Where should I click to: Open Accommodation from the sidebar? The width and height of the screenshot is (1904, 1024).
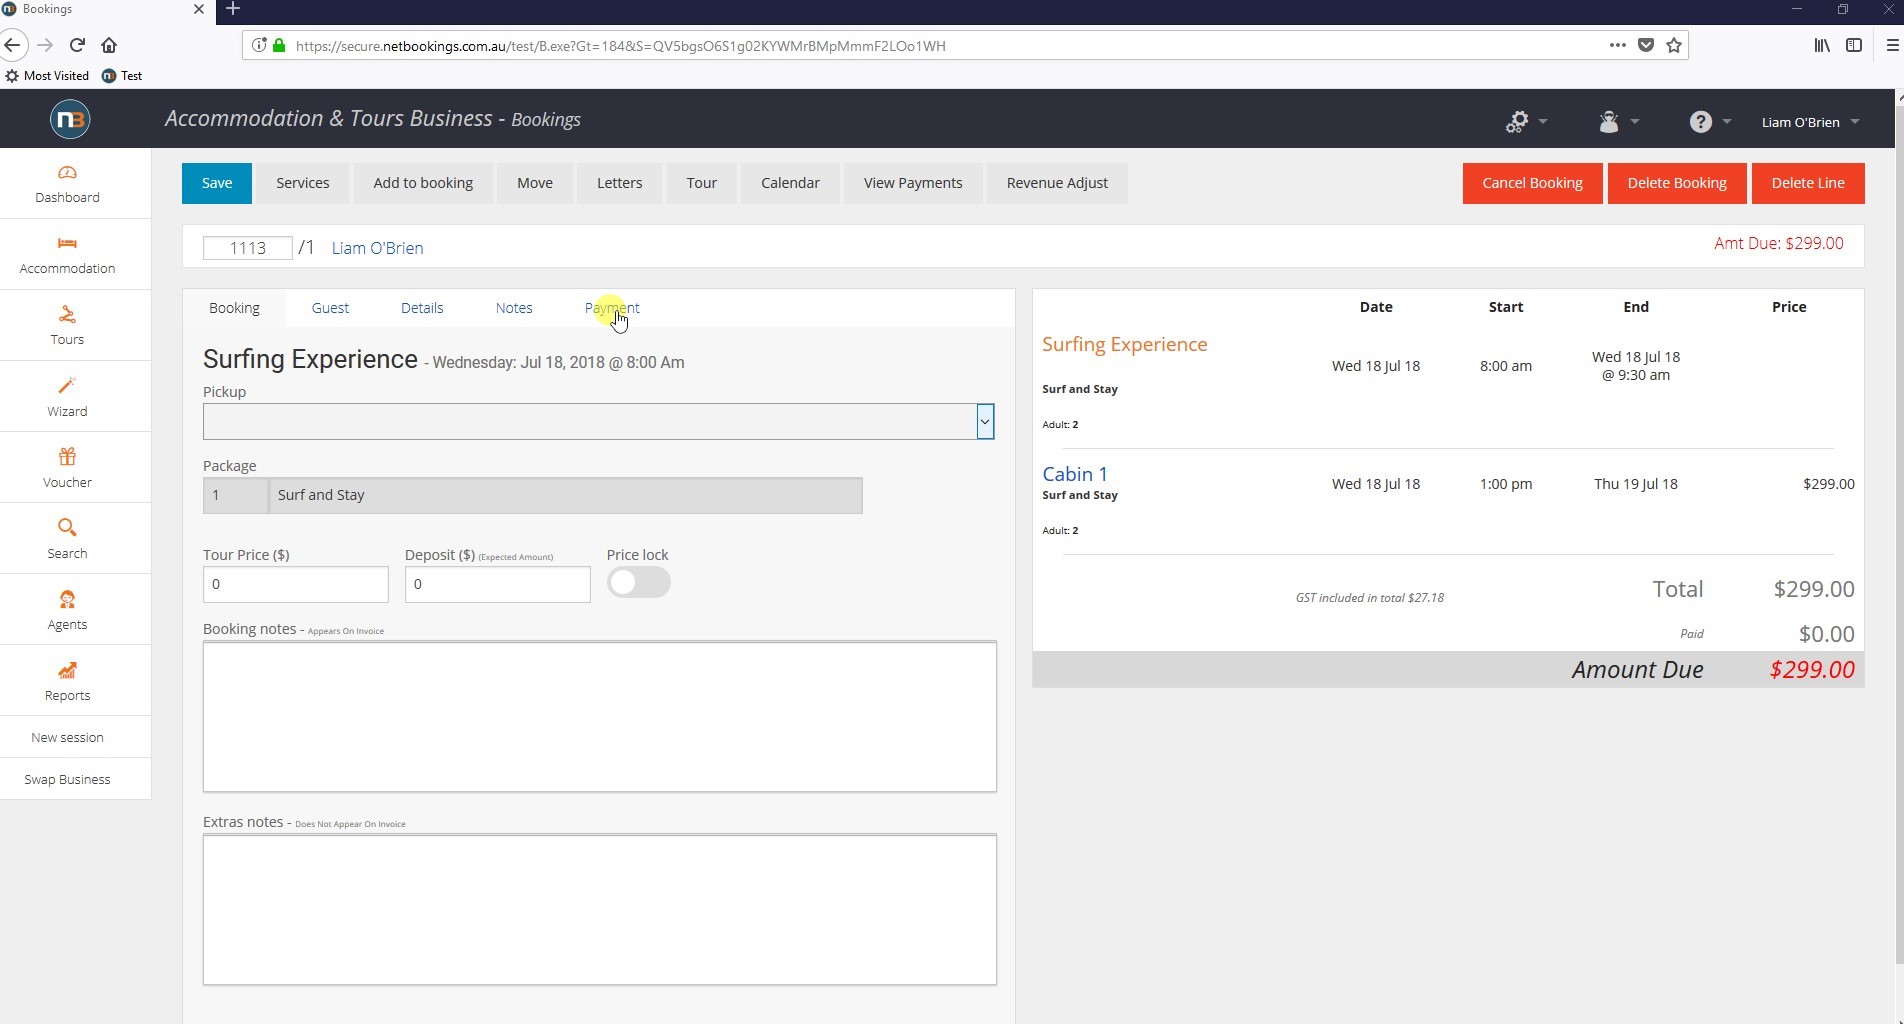click(67, 254)
